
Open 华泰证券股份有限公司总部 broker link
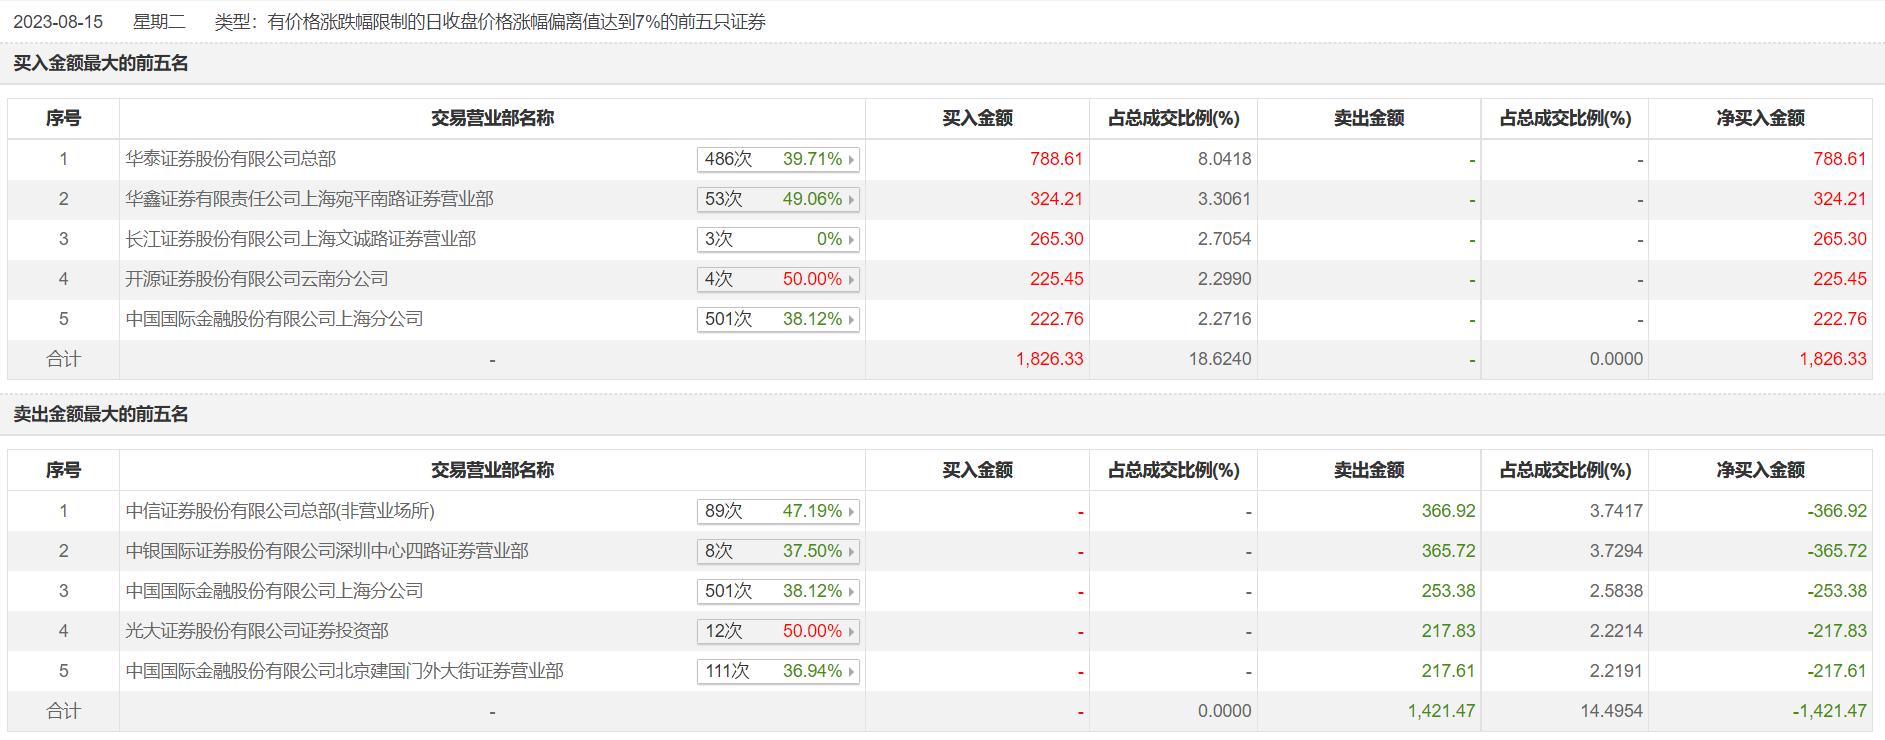pyautogui.click(x=231, y=159)
